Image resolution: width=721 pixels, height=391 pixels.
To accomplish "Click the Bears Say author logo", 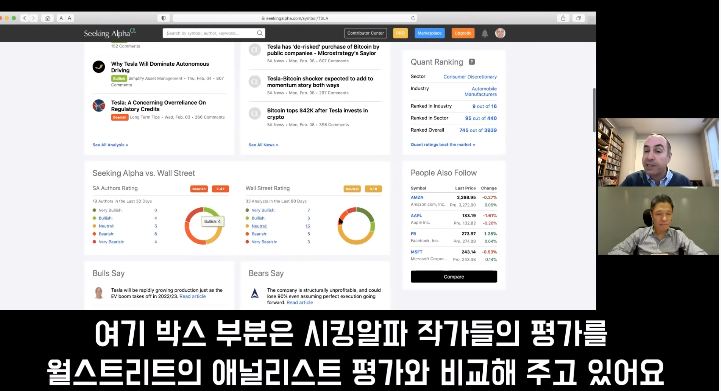I will coord(255,293).
